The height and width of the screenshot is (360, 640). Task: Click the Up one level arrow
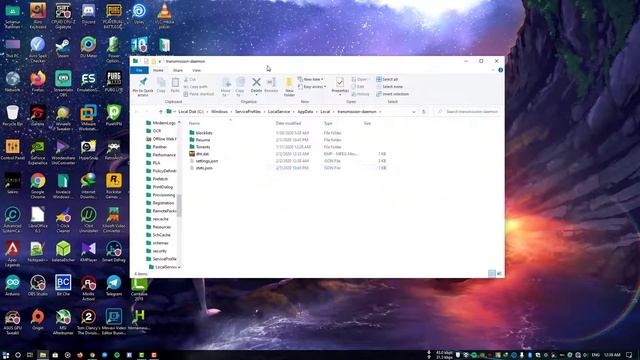(160, 111)
